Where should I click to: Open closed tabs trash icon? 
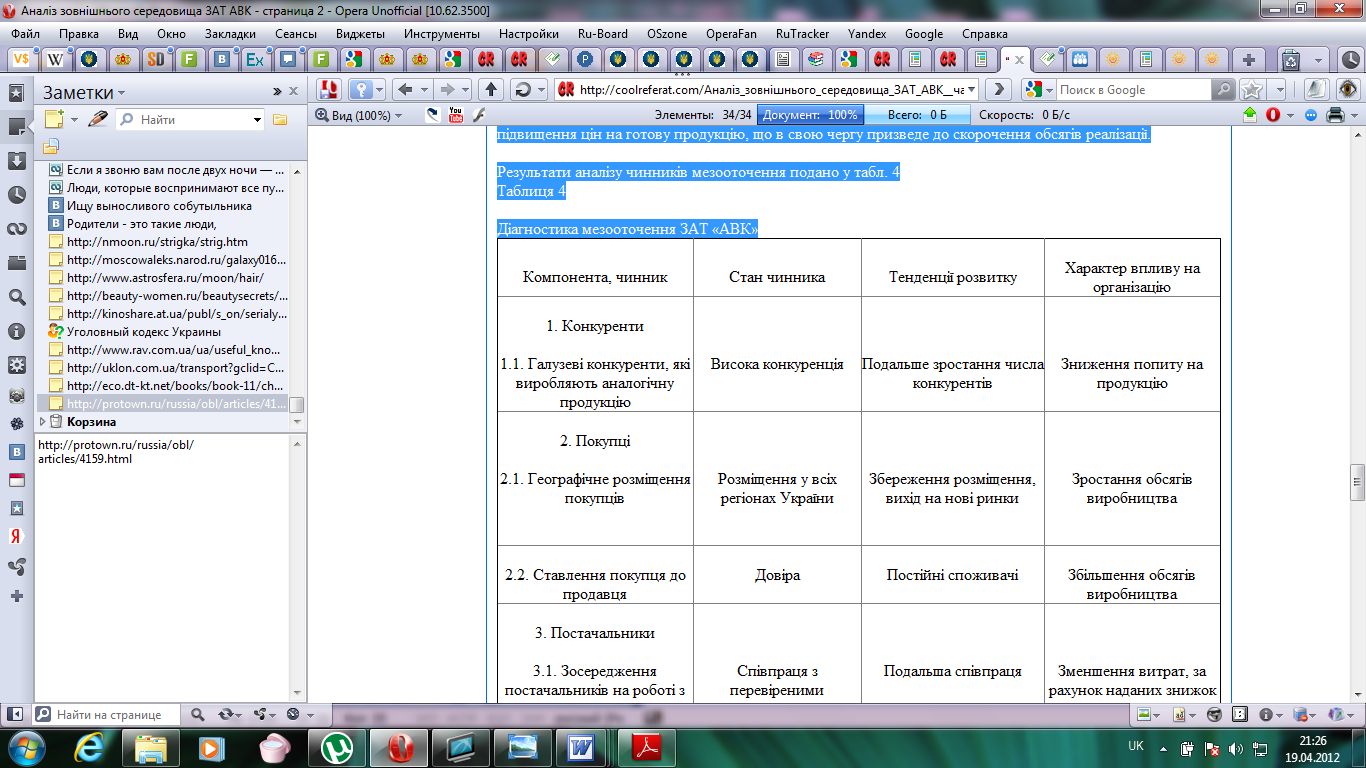pyautogui.click(x=1291, y=59)
